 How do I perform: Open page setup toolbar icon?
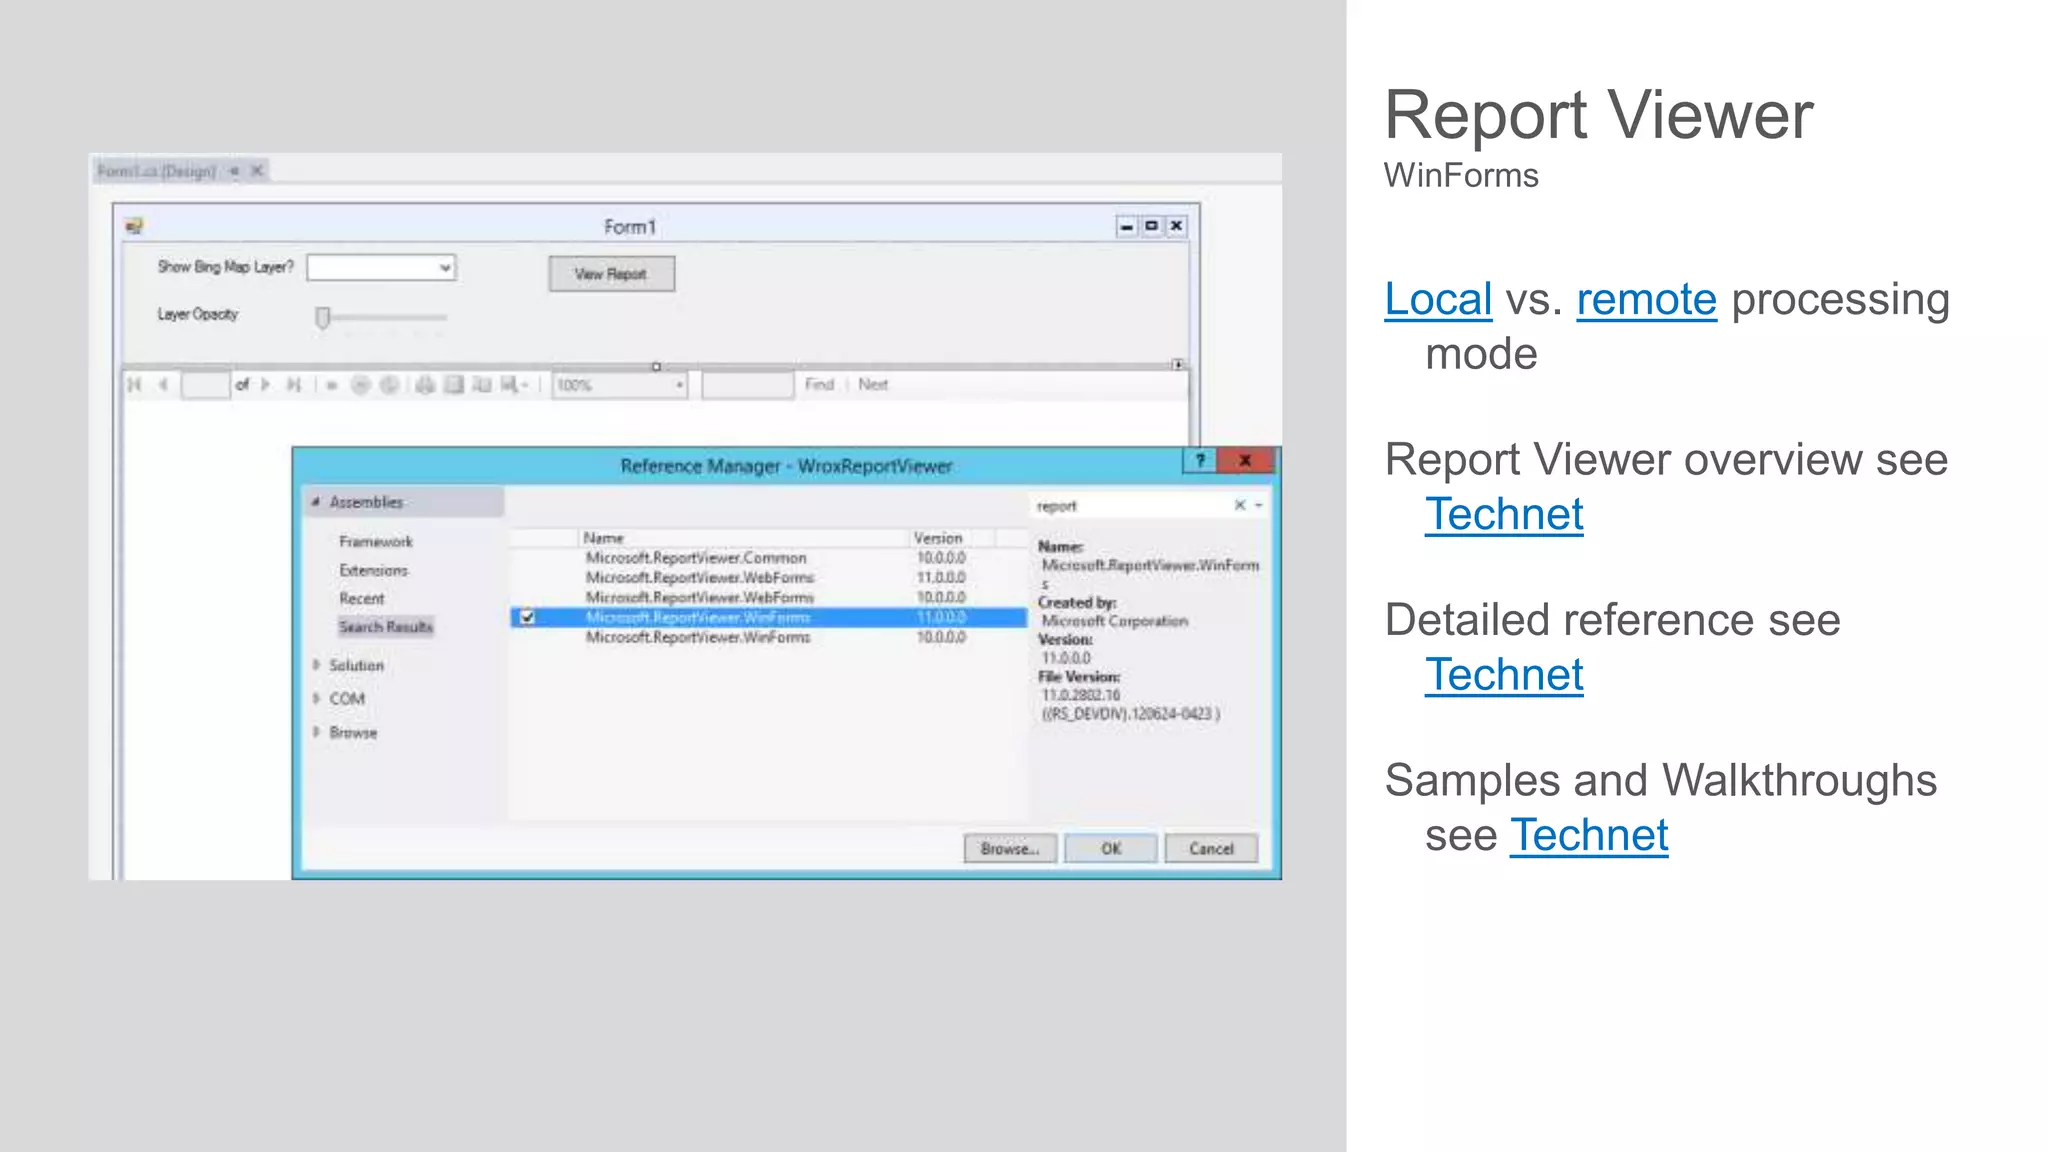tap(482, 385)
